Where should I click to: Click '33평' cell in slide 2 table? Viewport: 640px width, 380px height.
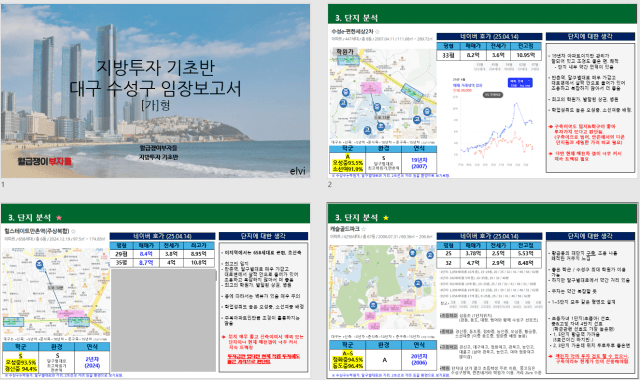[x=449, y=55]
